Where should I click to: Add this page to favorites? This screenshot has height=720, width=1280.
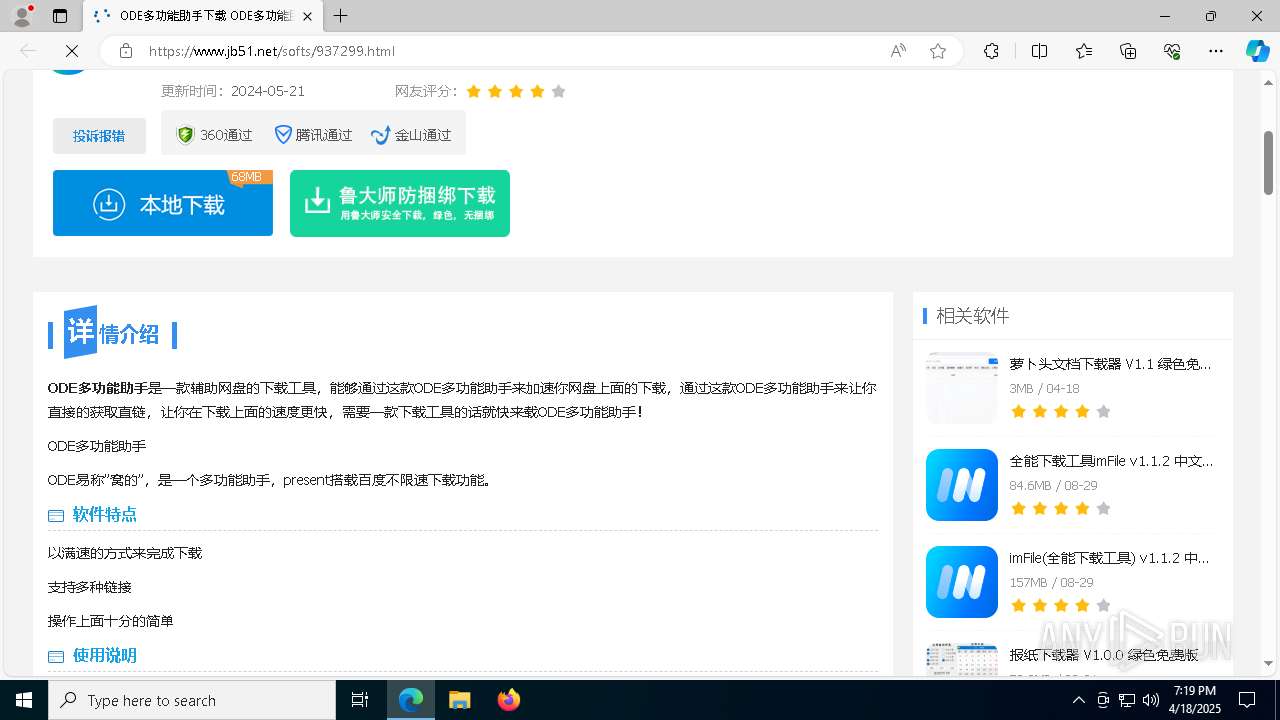coord(938,51)
